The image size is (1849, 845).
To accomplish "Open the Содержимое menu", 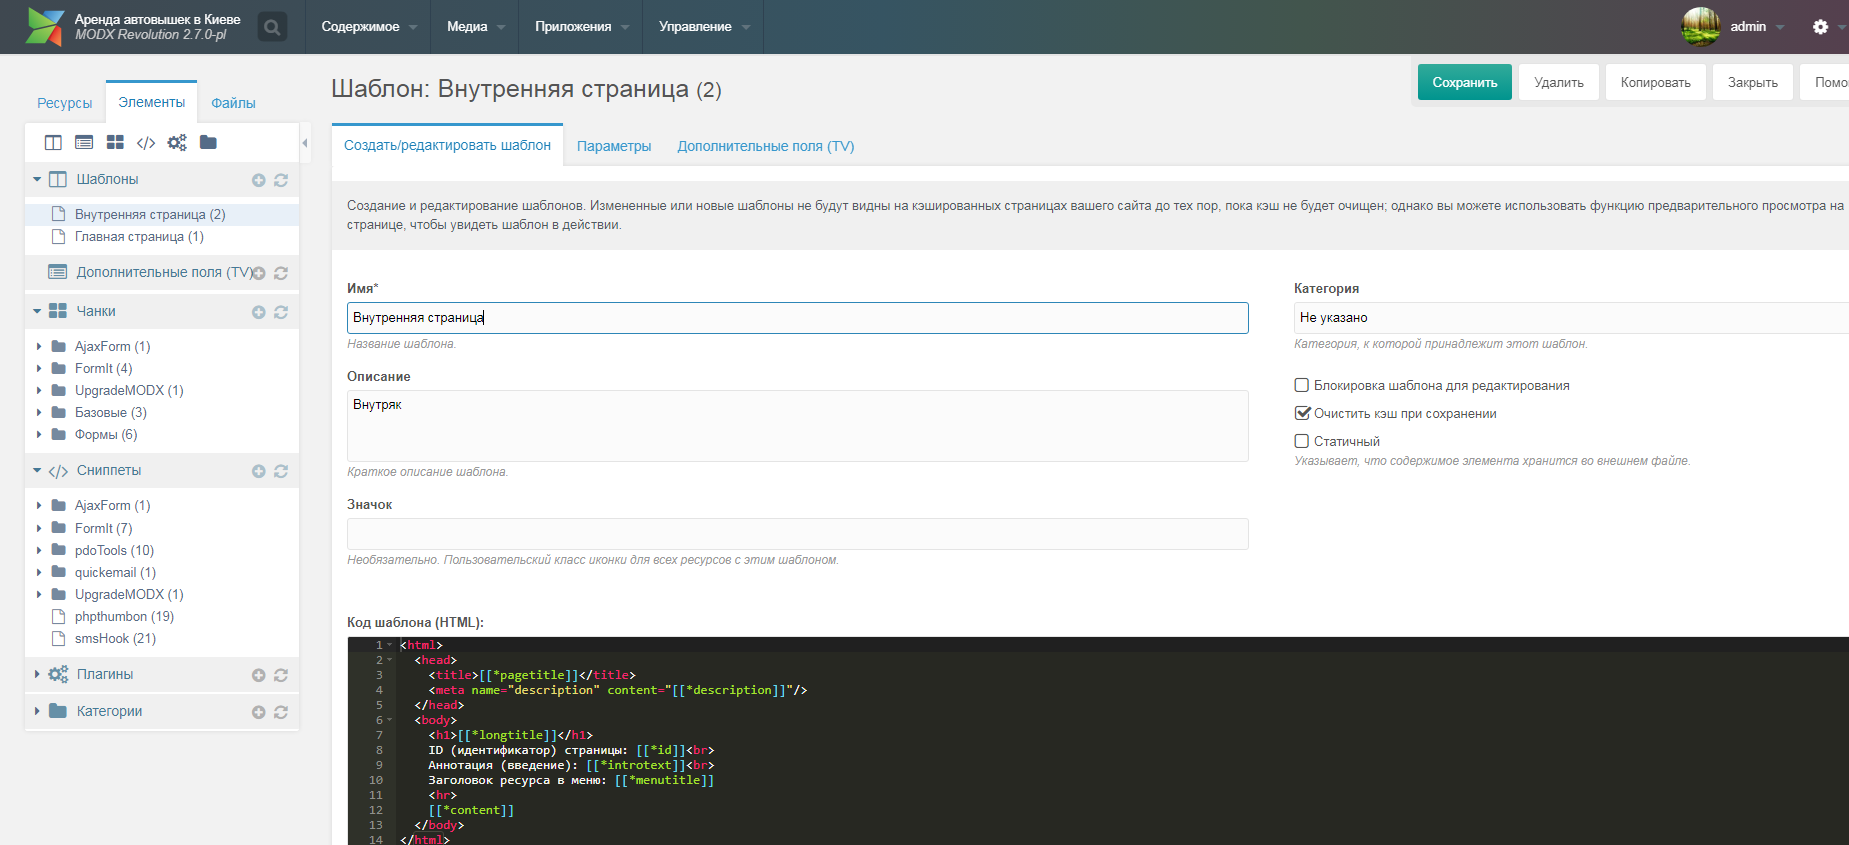I will (x=369, y=27).
